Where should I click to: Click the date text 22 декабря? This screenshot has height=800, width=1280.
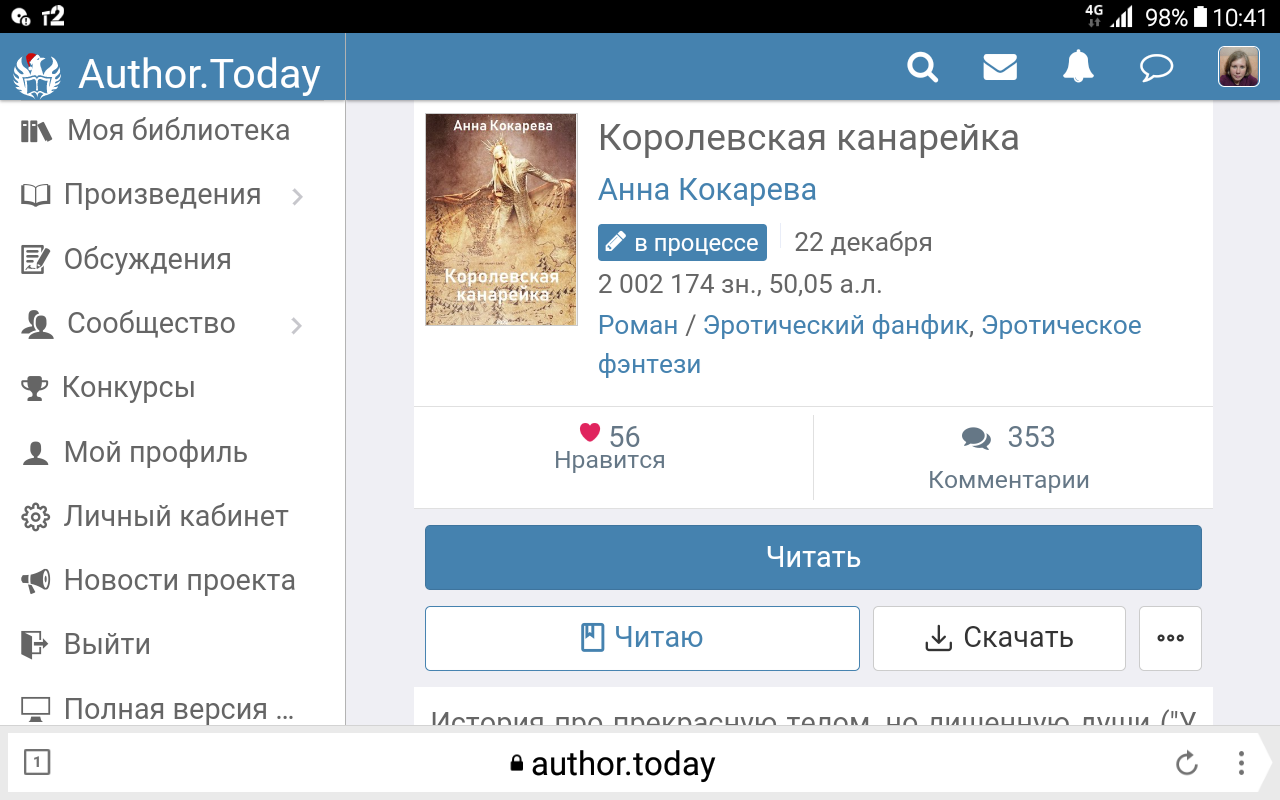click(x=863, y=242)
